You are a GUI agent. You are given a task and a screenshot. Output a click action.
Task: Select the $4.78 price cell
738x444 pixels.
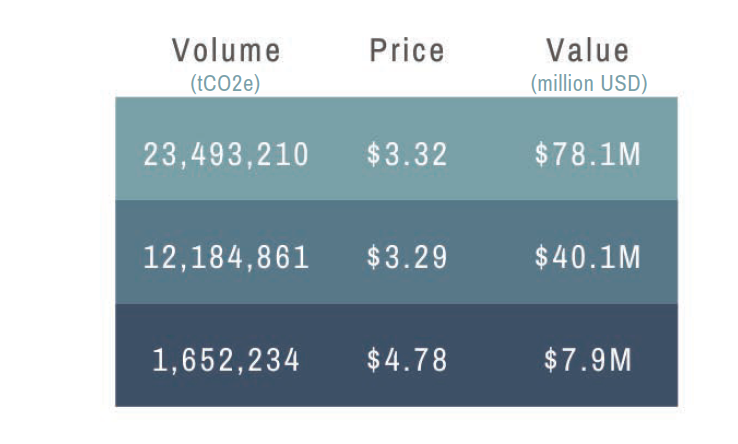coord(407,360)
